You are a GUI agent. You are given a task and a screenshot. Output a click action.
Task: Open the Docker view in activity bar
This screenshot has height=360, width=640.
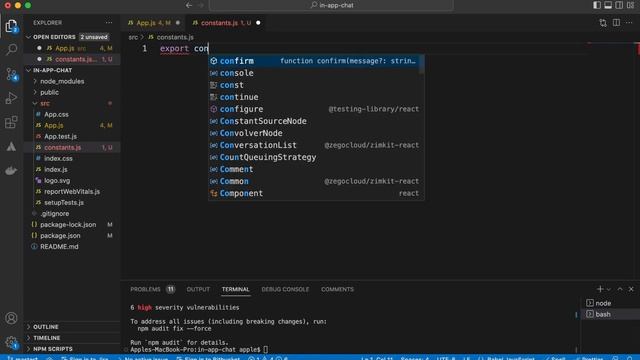(x=11, y=171)
